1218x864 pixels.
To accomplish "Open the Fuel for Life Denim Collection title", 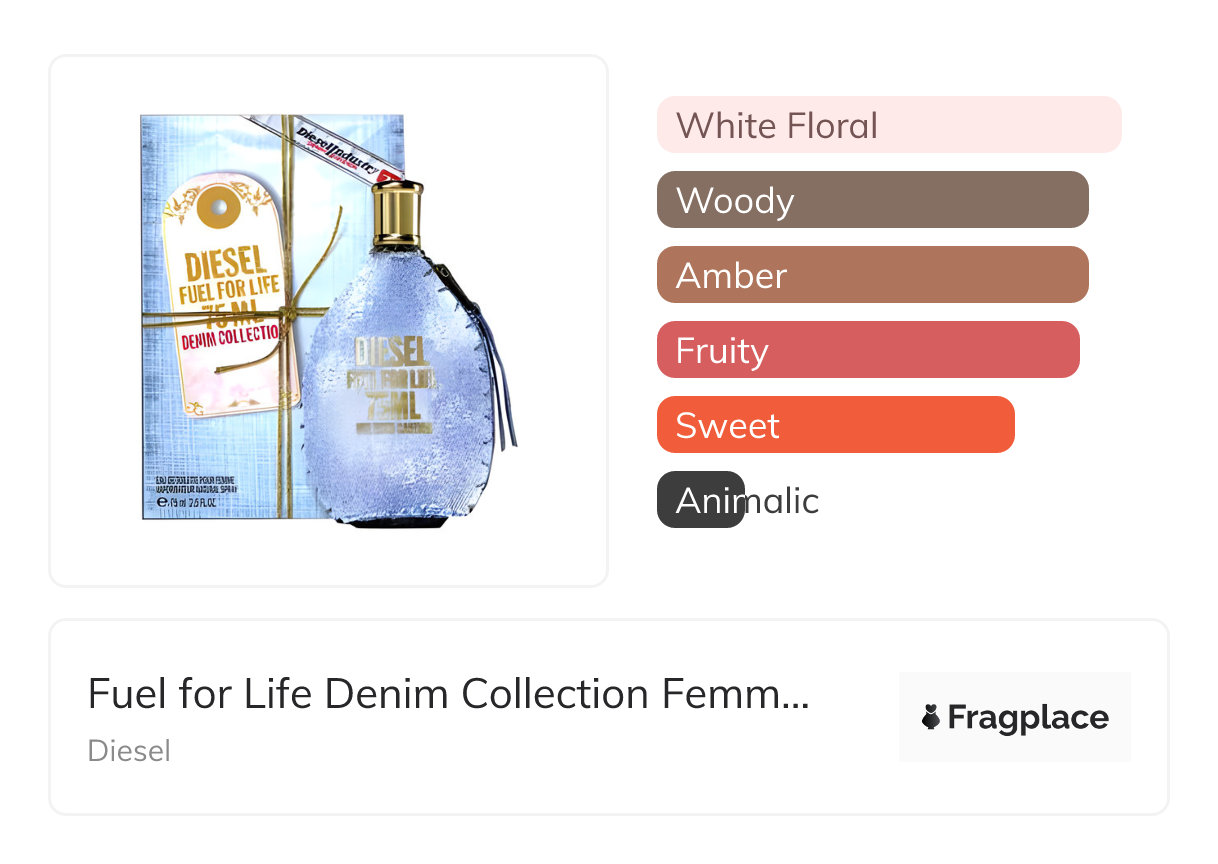I will coord(448,694).
